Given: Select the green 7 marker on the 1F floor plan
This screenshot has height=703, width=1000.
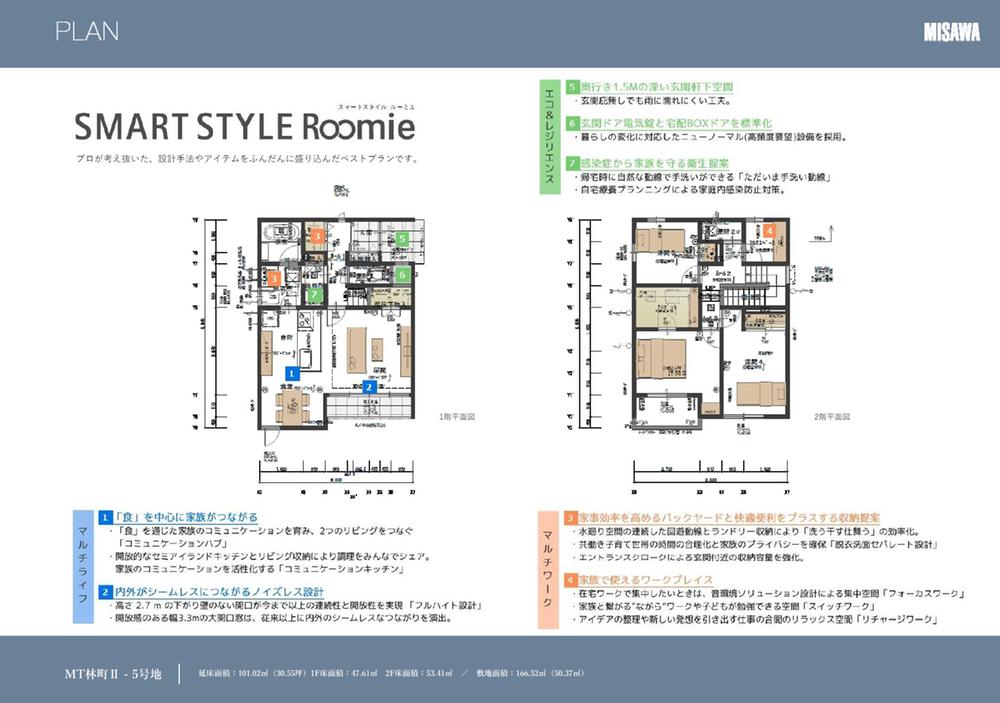Looking at the screenshot, I should pos(314,295).
